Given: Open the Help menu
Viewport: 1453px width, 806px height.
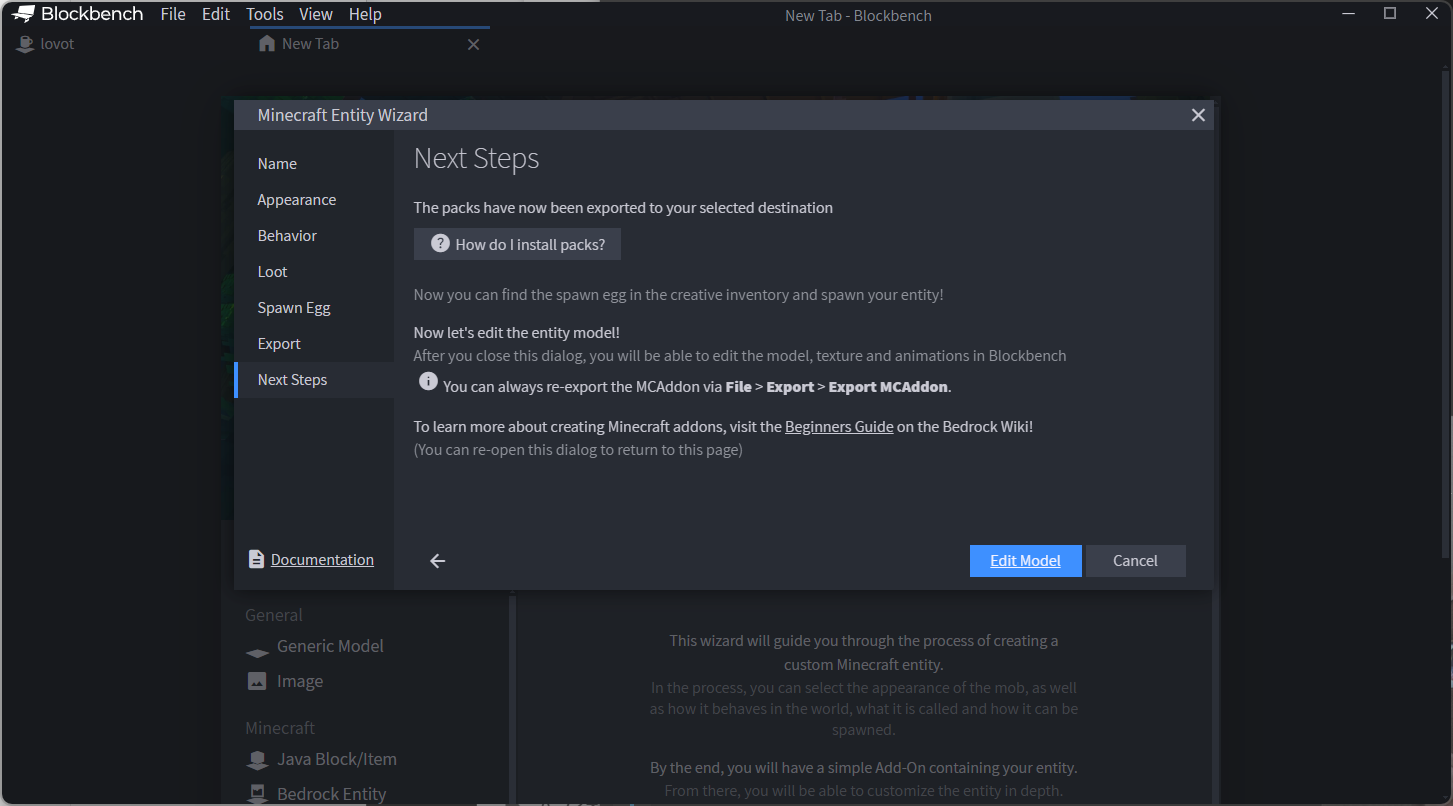Looking at the screenshot, I should click(x=365, y=14).
